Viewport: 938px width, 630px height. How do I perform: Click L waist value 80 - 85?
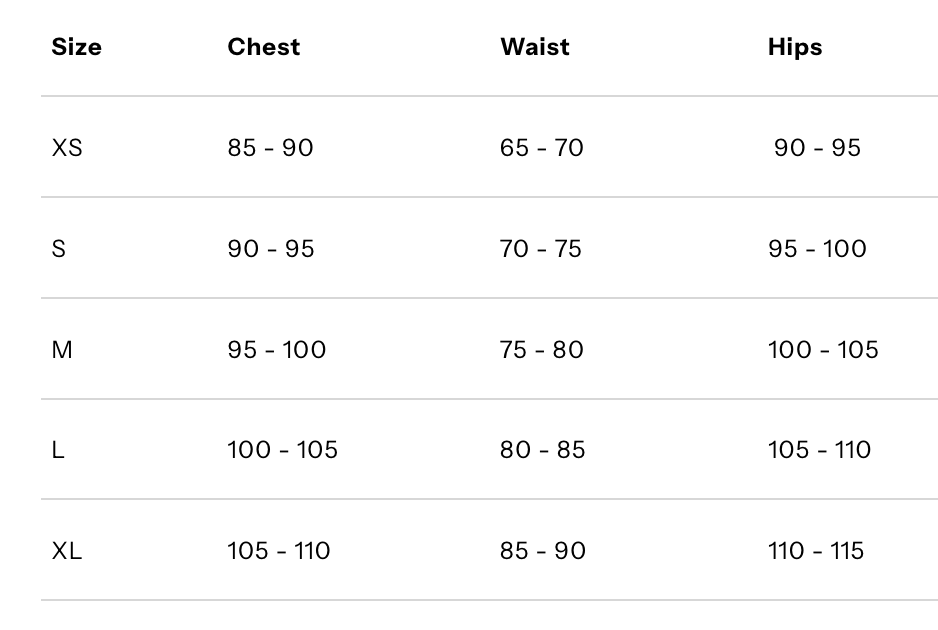[542, 450]
